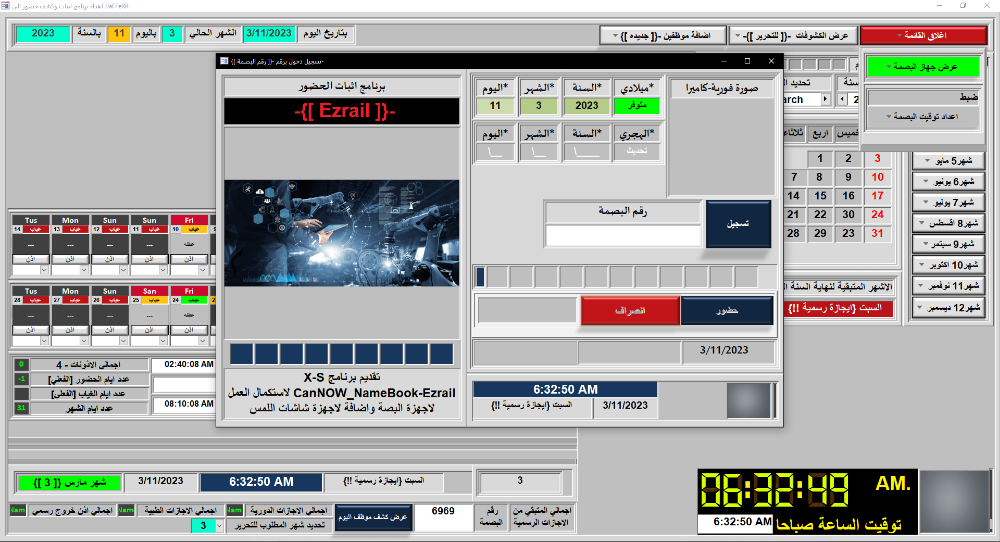Screen dimensions: 1000x542
Task: Click the blue حضور (attendance) button
Action: (x=727, y=311)
